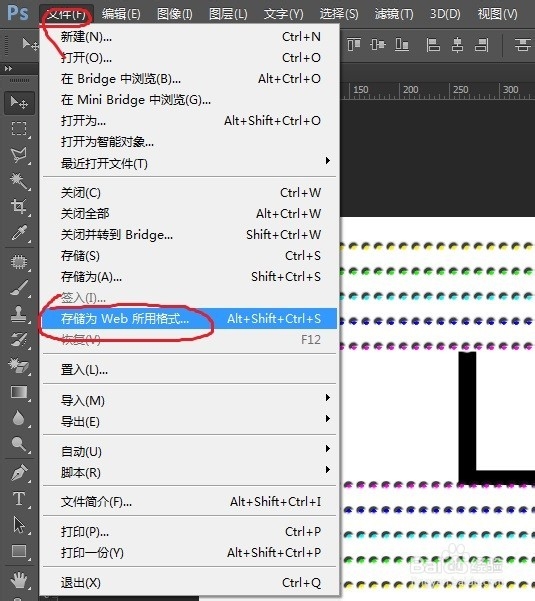Select the Brush tool

(19, 288)
